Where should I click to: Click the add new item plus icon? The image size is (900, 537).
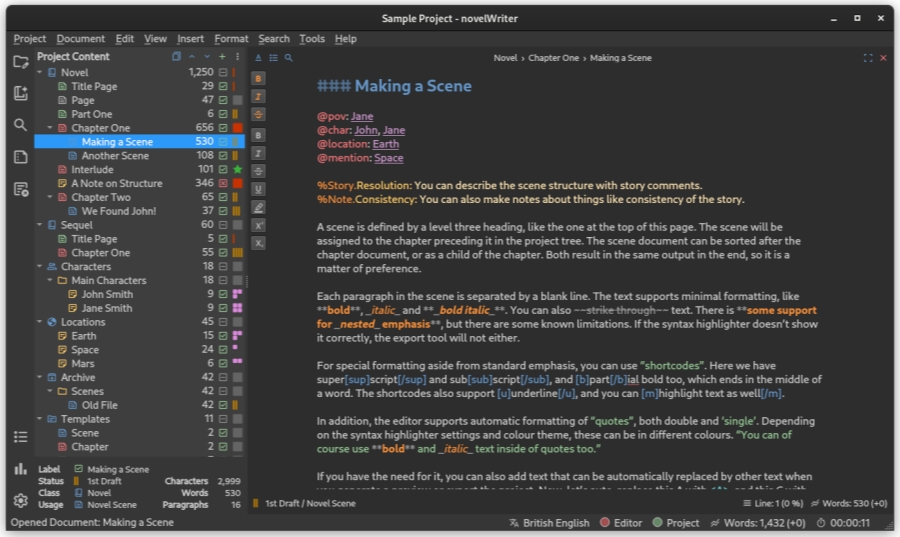[x=222, y=57]
